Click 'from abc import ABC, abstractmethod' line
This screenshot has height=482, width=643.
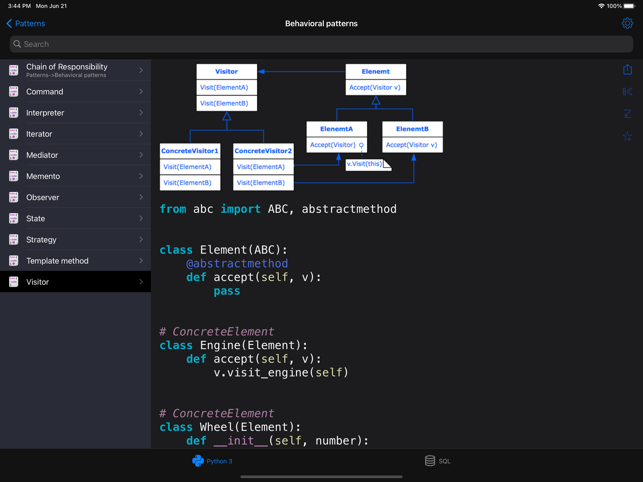pyautogui.click(x=278, y=209)
